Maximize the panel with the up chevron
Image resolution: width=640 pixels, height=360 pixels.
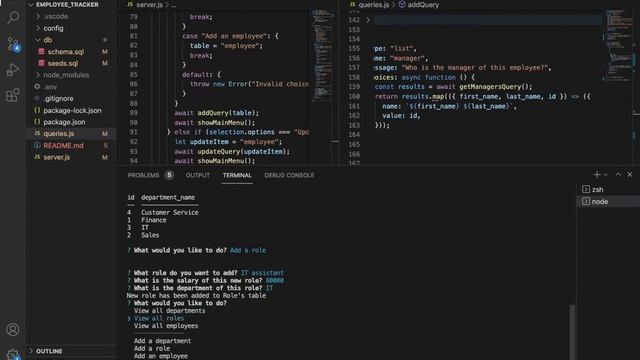[x=618, y=174]
